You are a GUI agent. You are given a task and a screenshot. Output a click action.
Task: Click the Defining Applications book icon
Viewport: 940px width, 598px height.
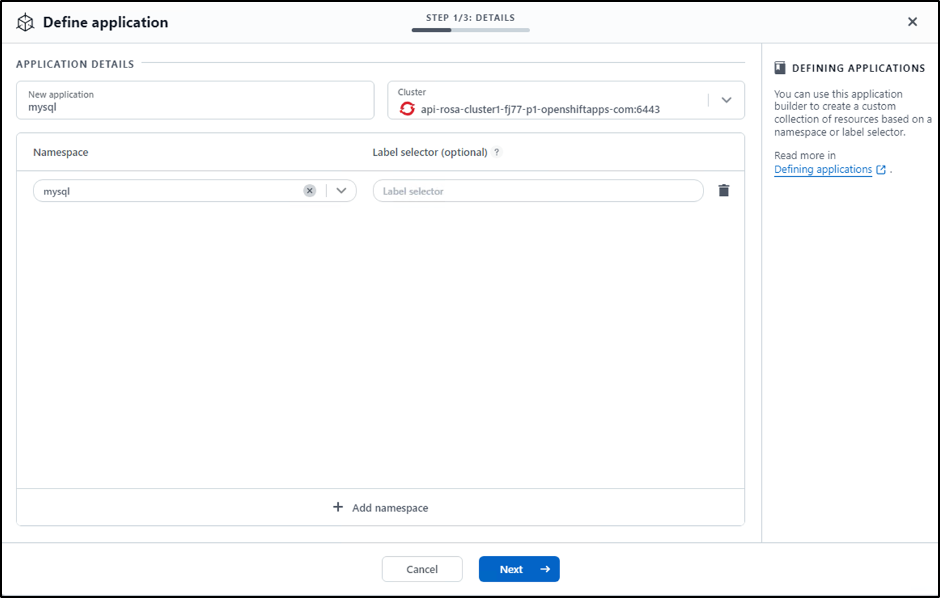[780, 68]
